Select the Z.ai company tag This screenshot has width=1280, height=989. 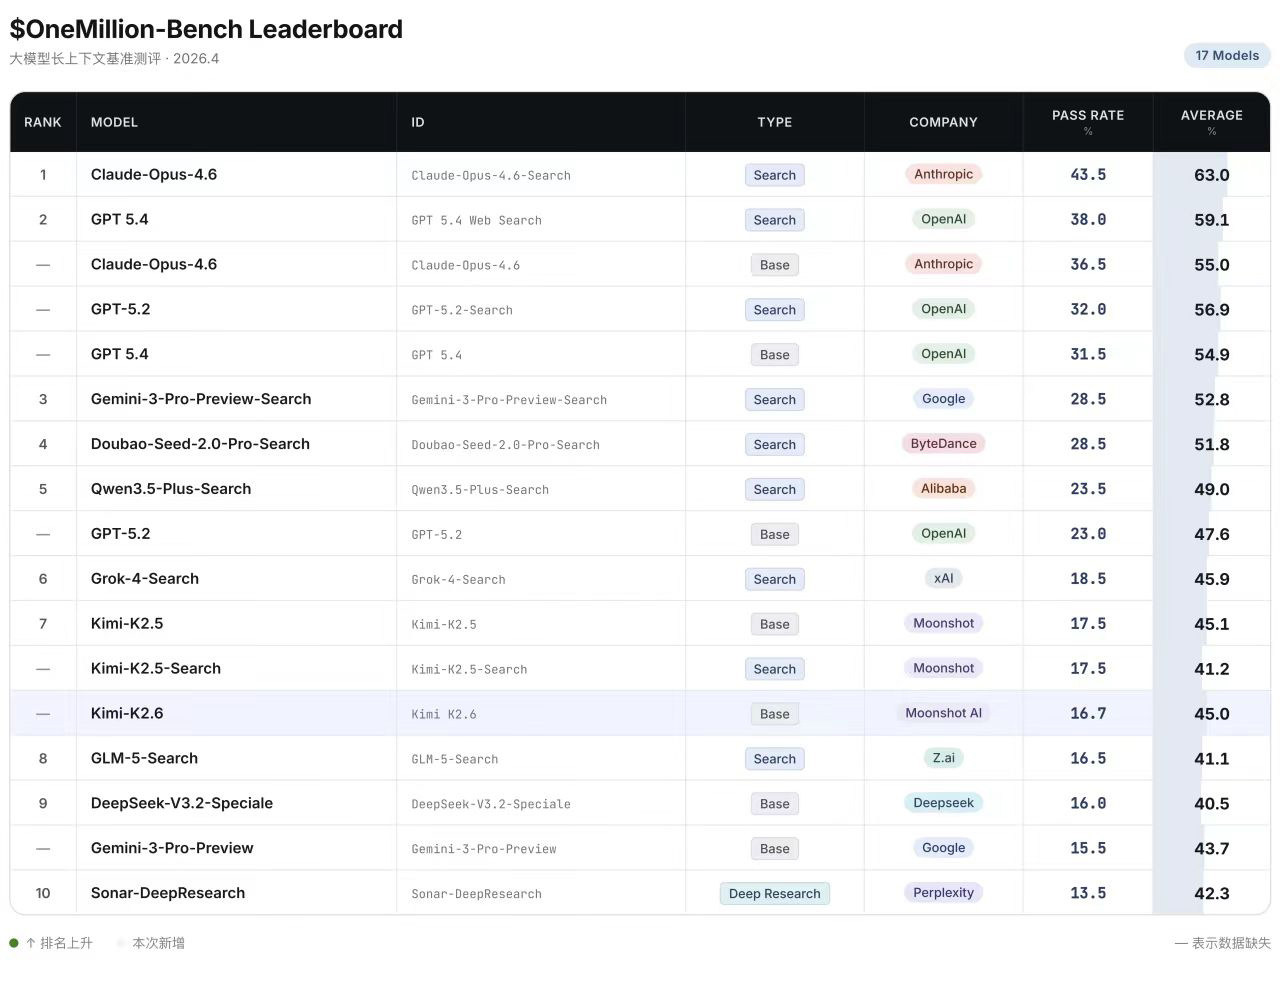[943, 757]
